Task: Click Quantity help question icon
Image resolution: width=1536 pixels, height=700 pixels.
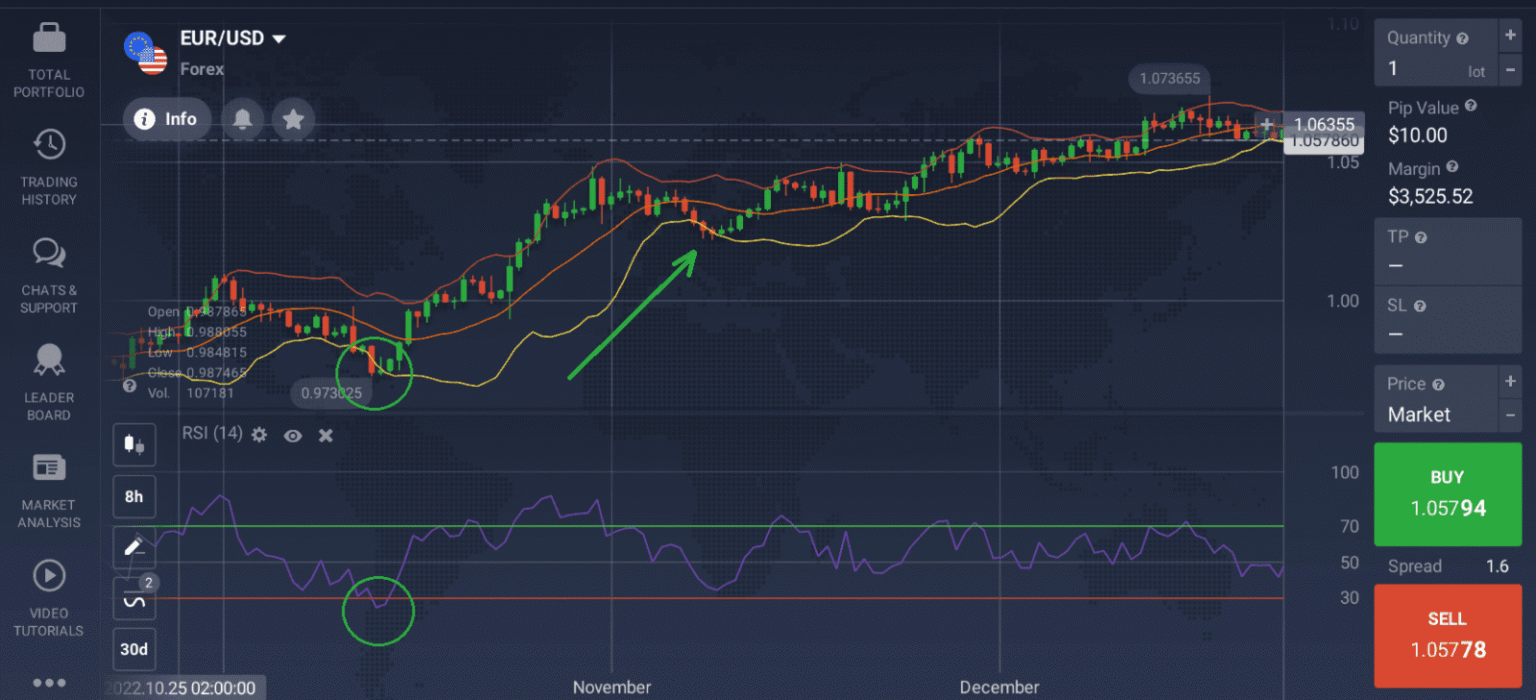Action: [x=1463, y=39]
